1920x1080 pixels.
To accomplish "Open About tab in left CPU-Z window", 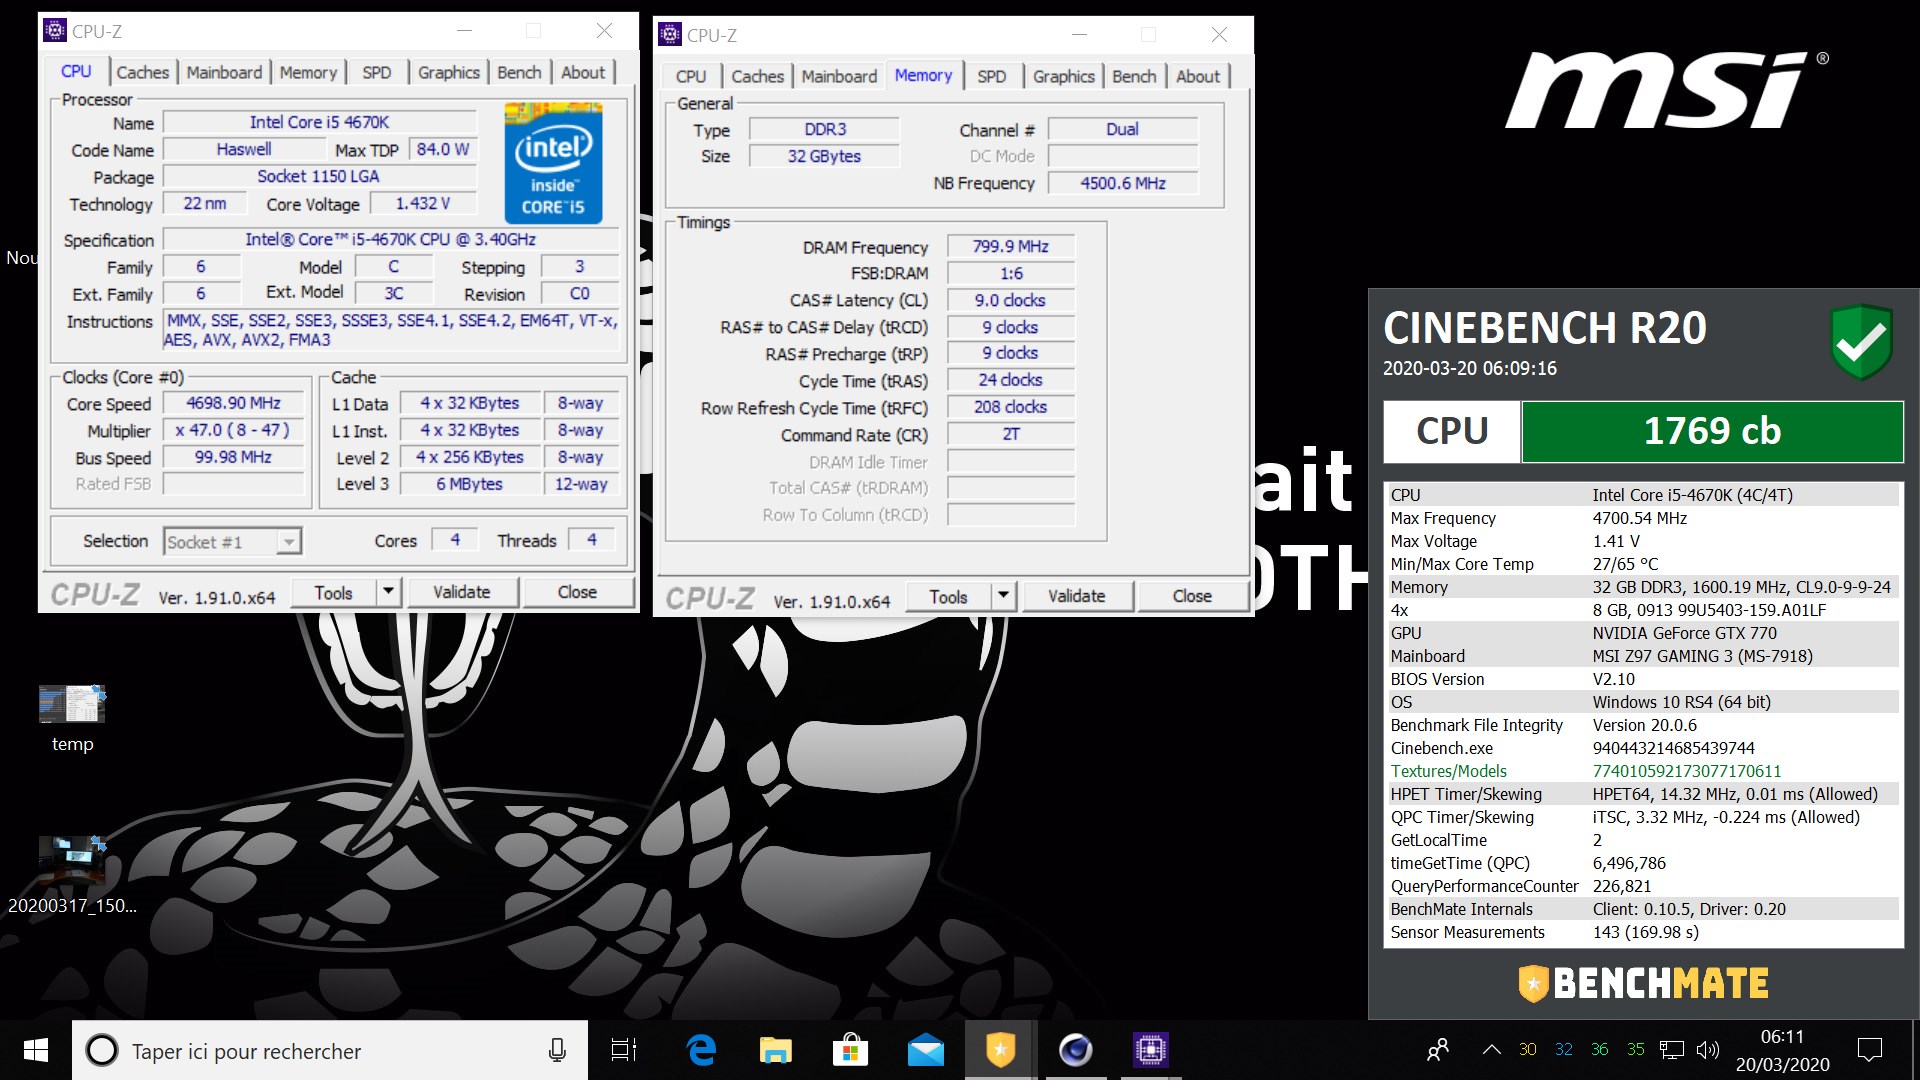I will pos(583,72).
